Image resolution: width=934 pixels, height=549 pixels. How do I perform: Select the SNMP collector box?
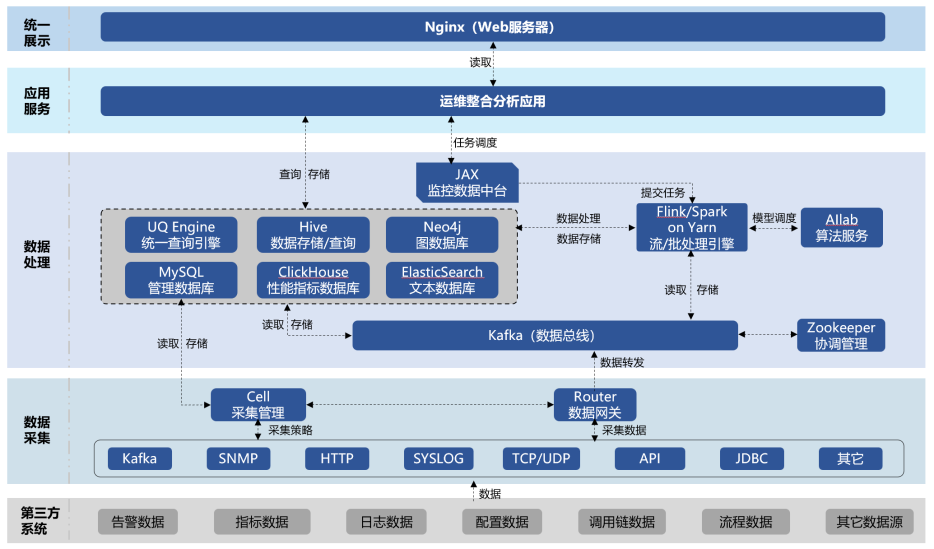pyautogui.click(x=238, y=459)
